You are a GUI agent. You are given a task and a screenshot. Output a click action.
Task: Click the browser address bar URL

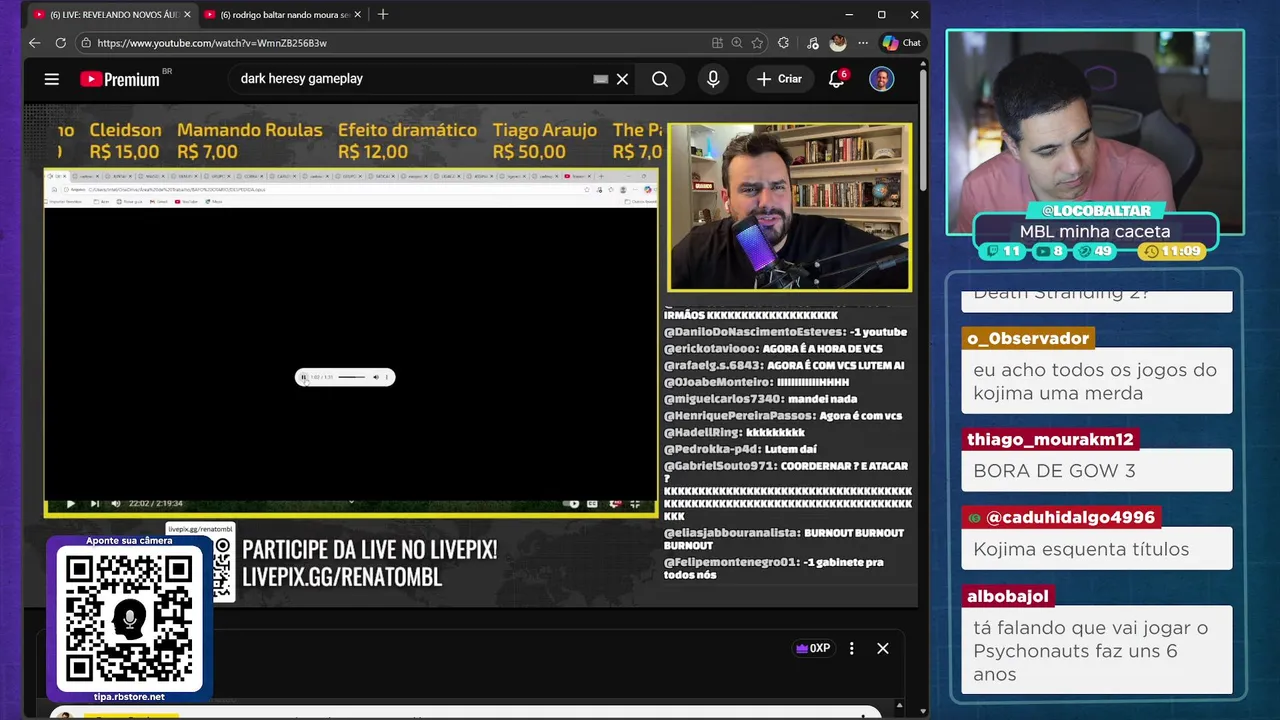212,43
